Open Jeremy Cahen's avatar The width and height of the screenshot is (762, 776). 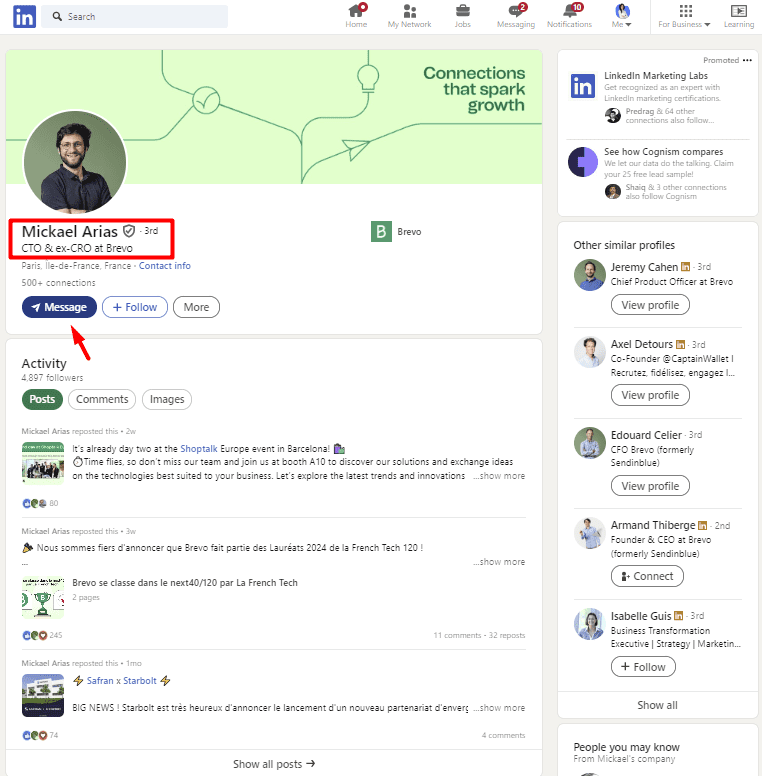(x=590, y=275)
